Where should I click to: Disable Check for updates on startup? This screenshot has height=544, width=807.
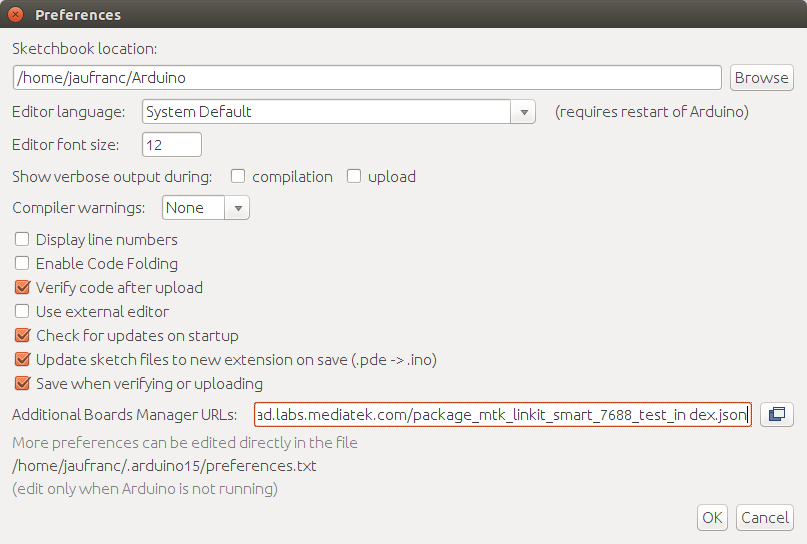pos(22,336)
